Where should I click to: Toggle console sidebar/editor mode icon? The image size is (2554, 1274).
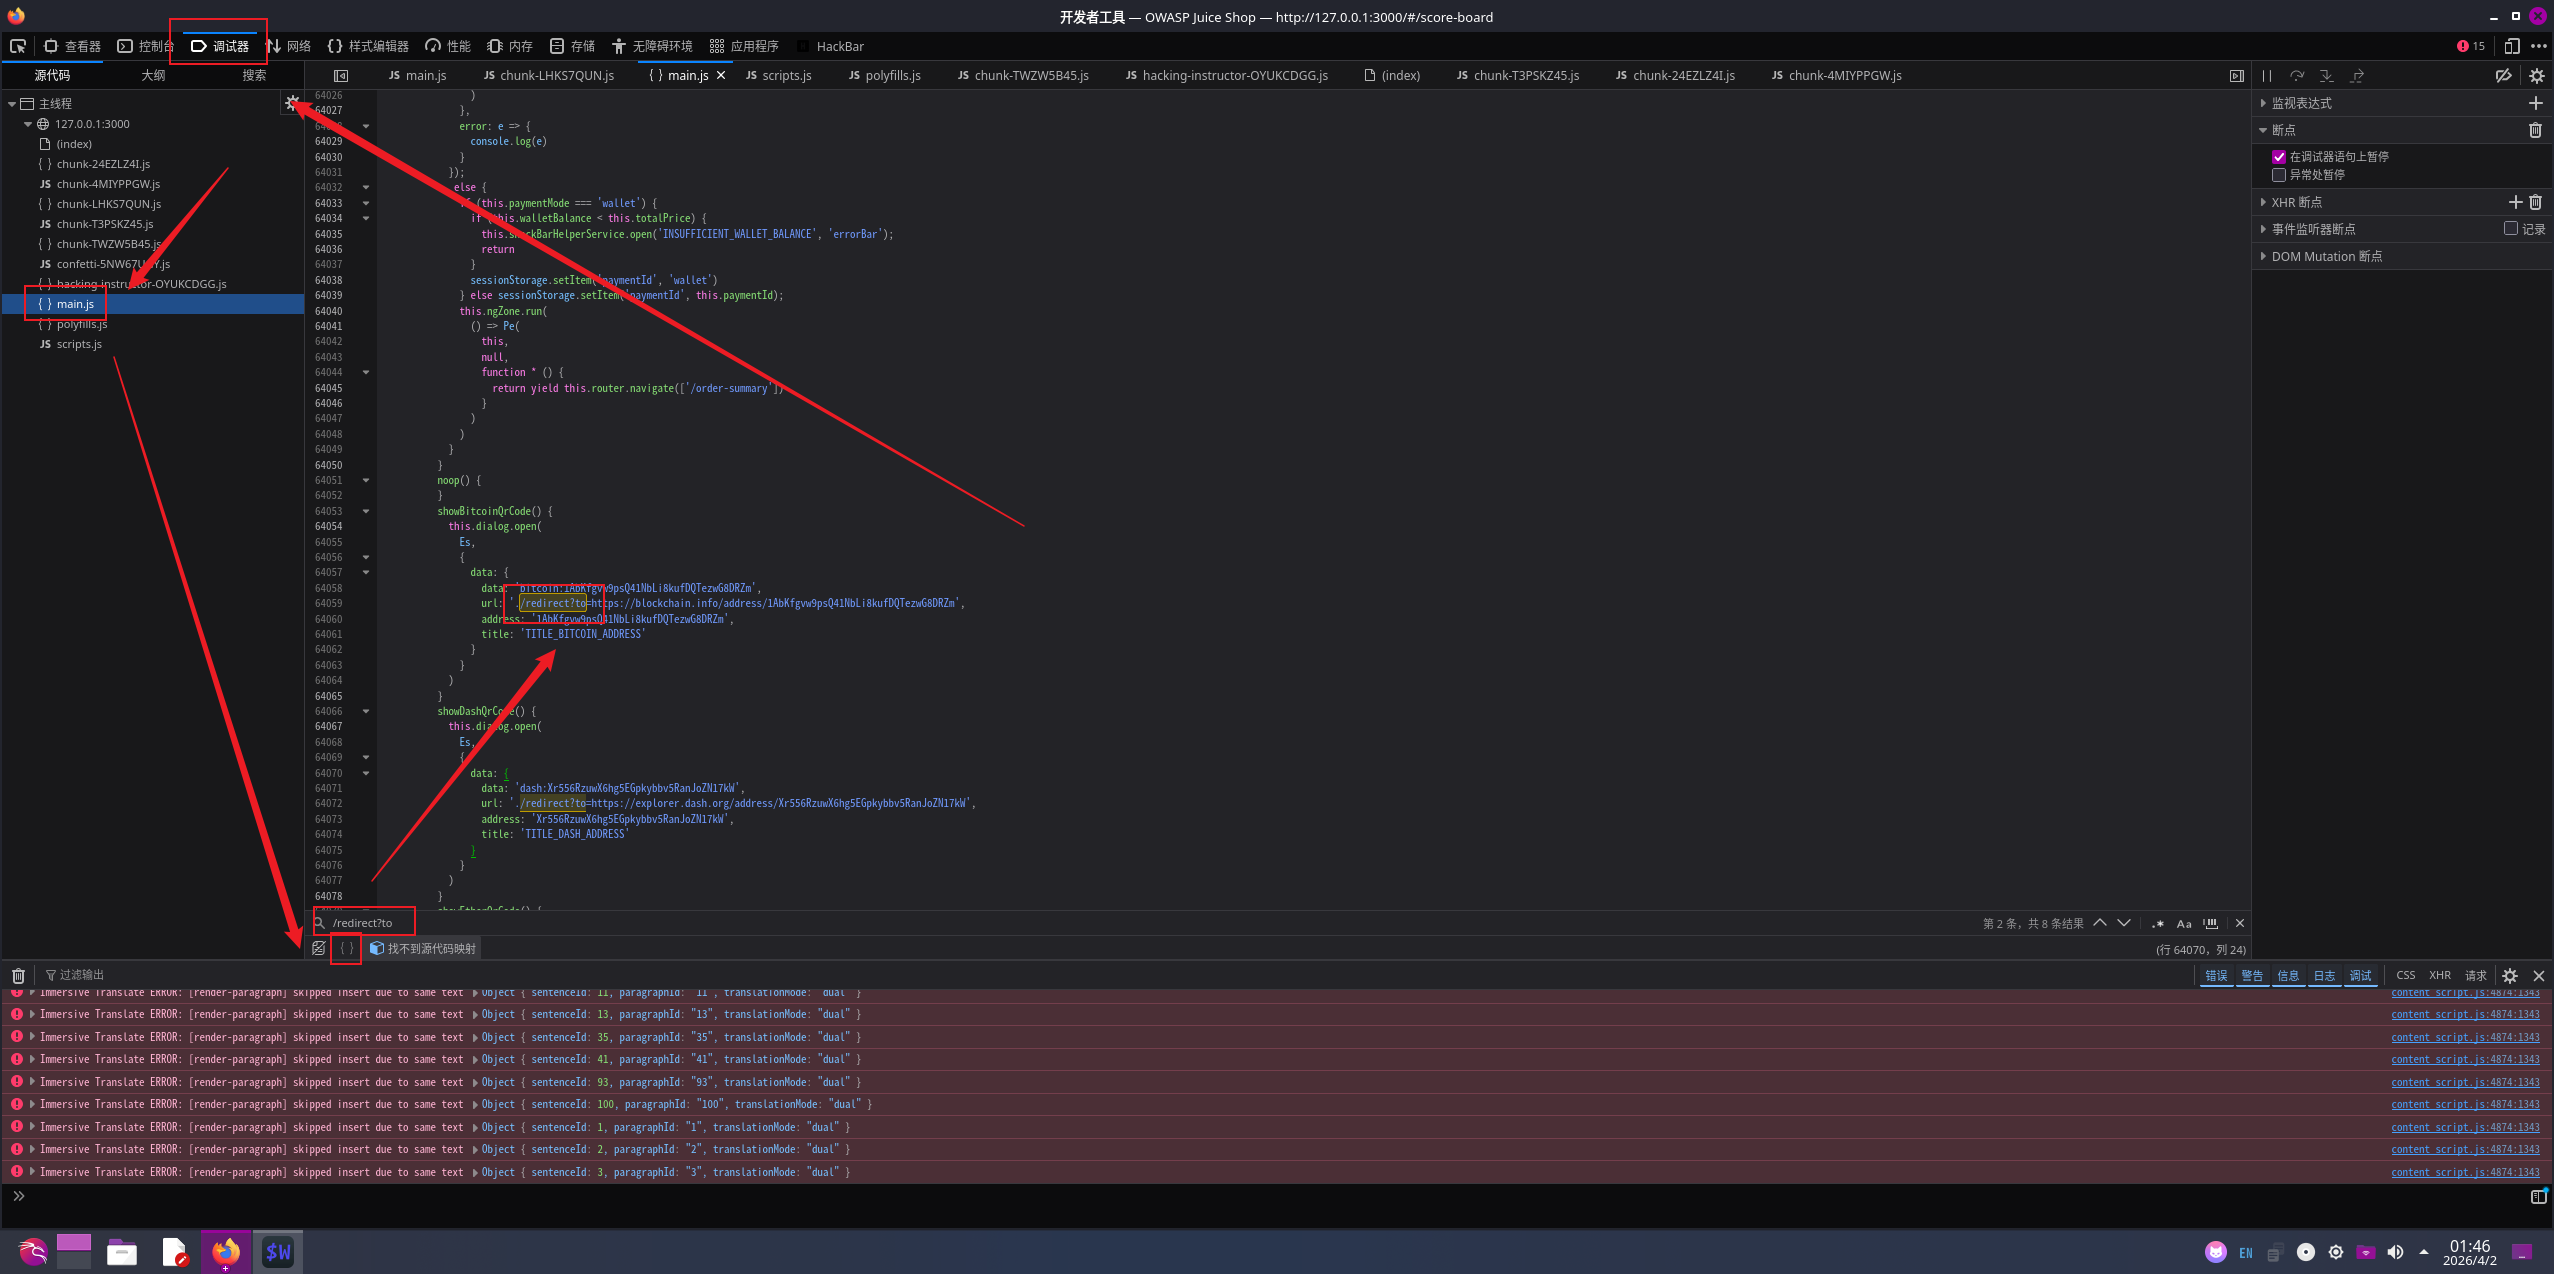tap(2538, 1196)
